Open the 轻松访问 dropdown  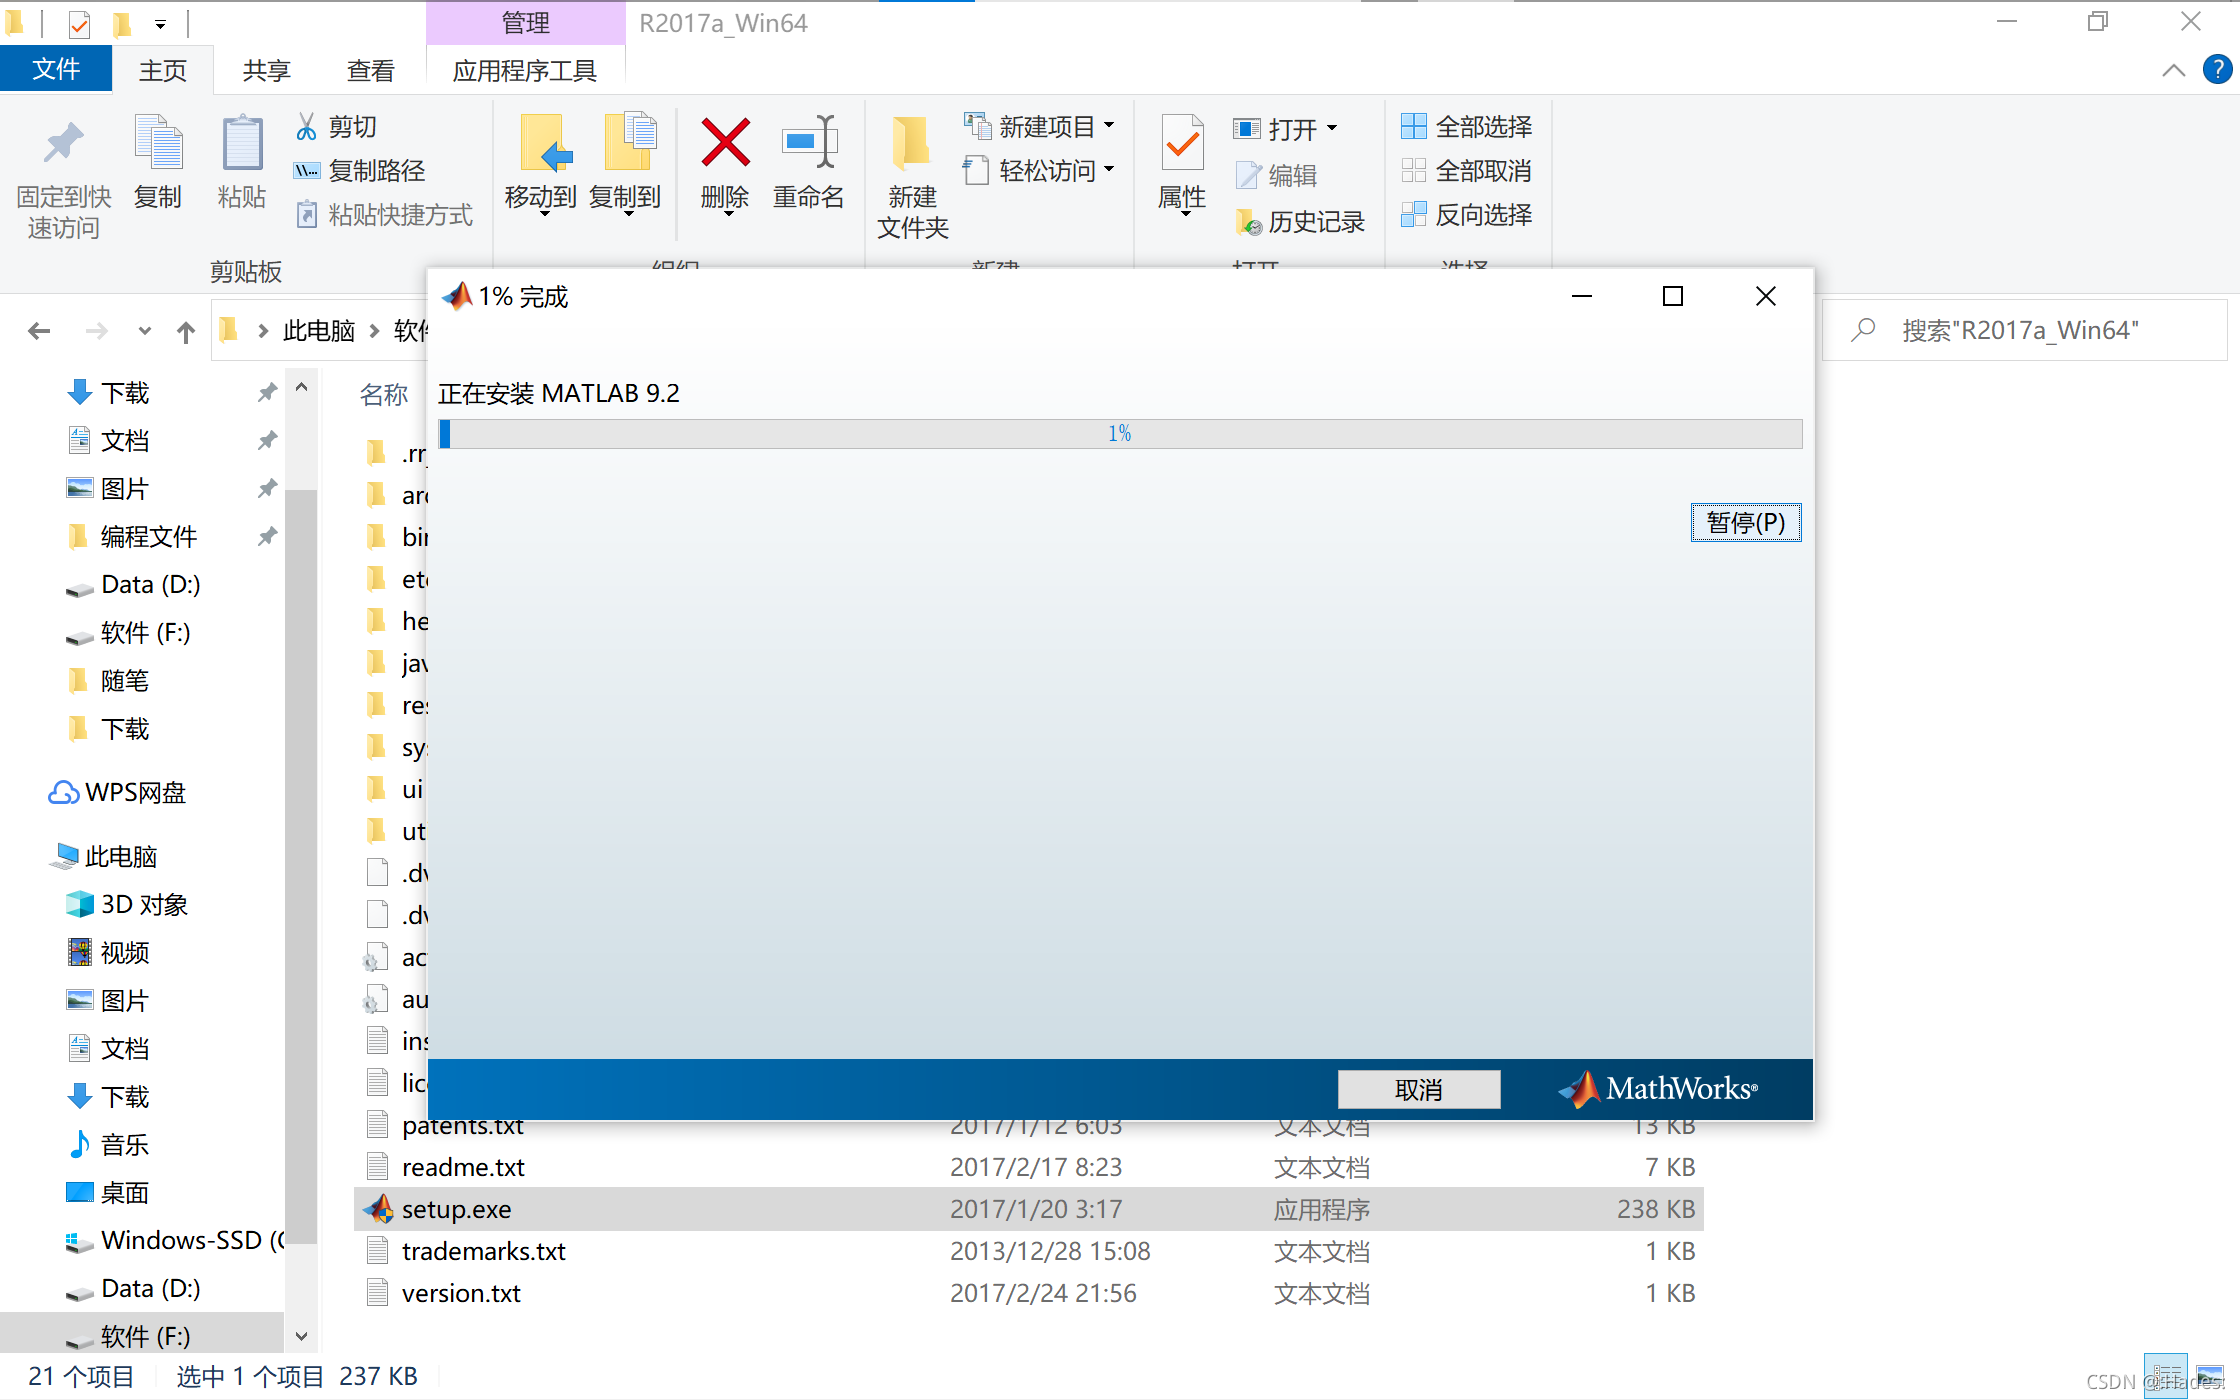(x=1109, y=171)
